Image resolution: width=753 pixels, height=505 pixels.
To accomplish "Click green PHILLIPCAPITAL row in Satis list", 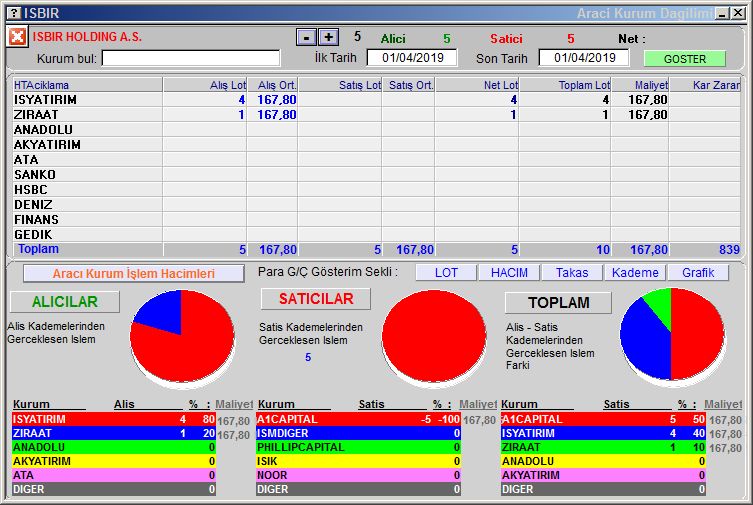I will [x=358, y=447].
